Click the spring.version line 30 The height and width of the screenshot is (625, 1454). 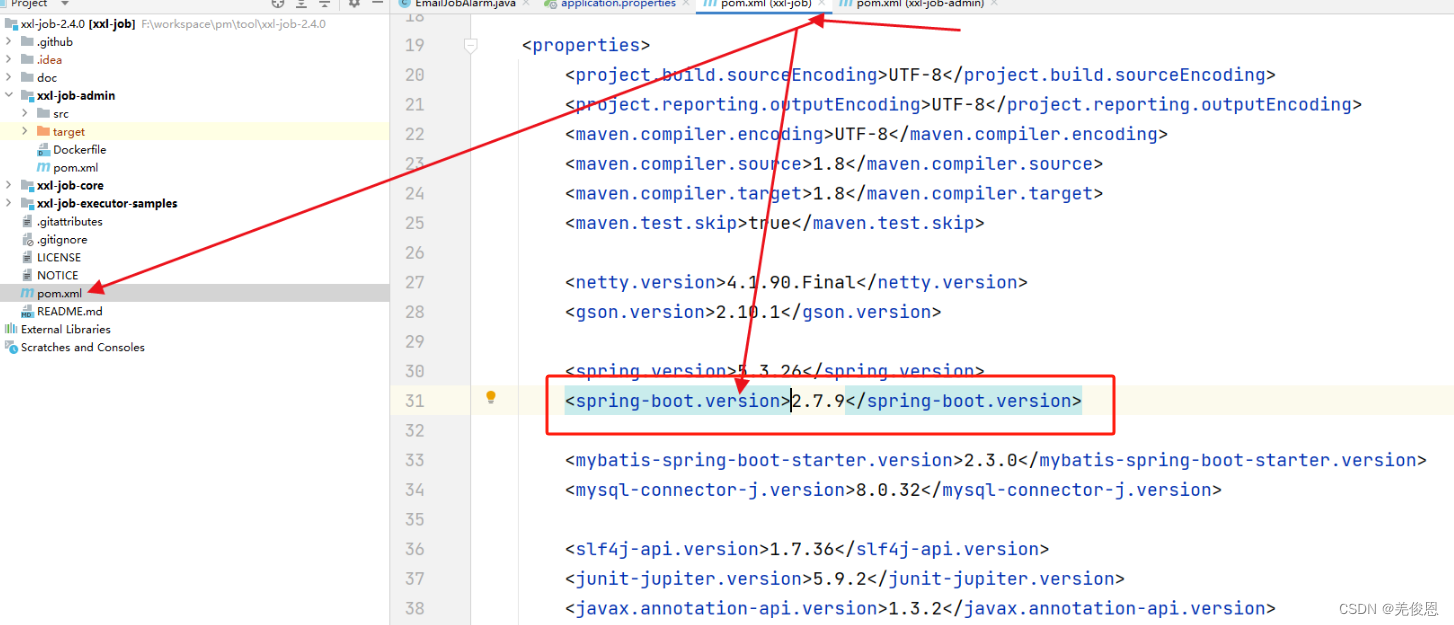coord(774,371)
